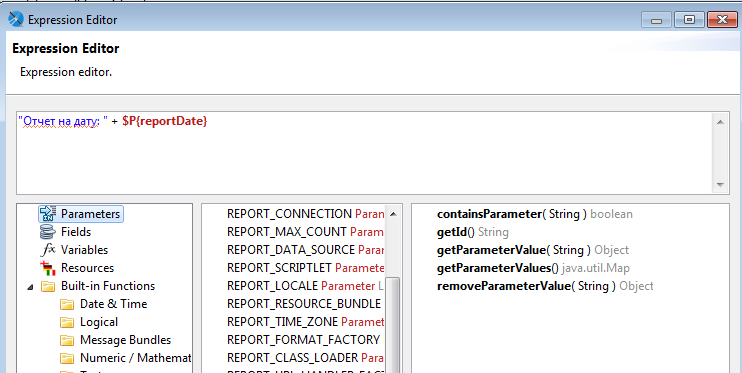Select REPORT_SCRIPTLET parameter

click(x=305, y=268)
